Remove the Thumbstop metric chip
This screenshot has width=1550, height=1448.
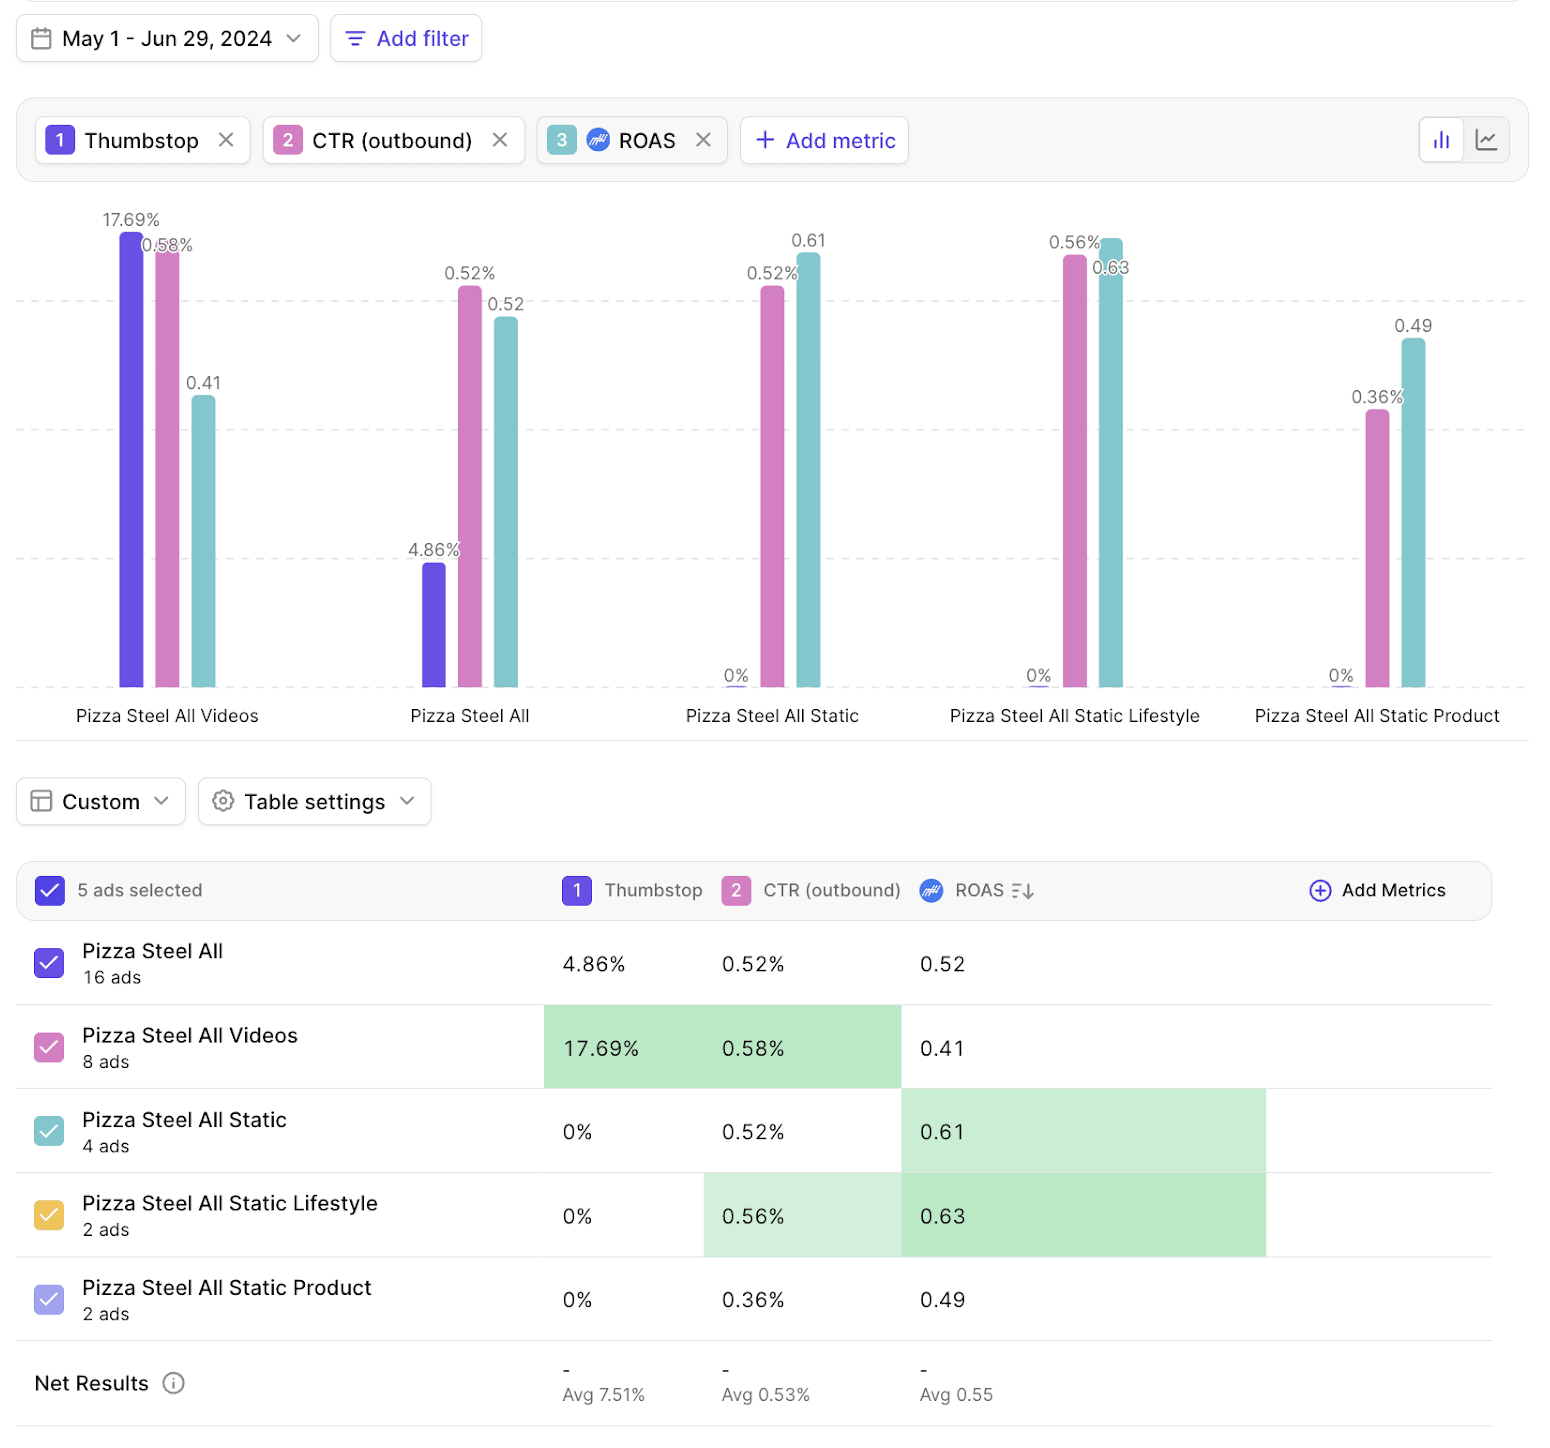click(x=226, y=140)
